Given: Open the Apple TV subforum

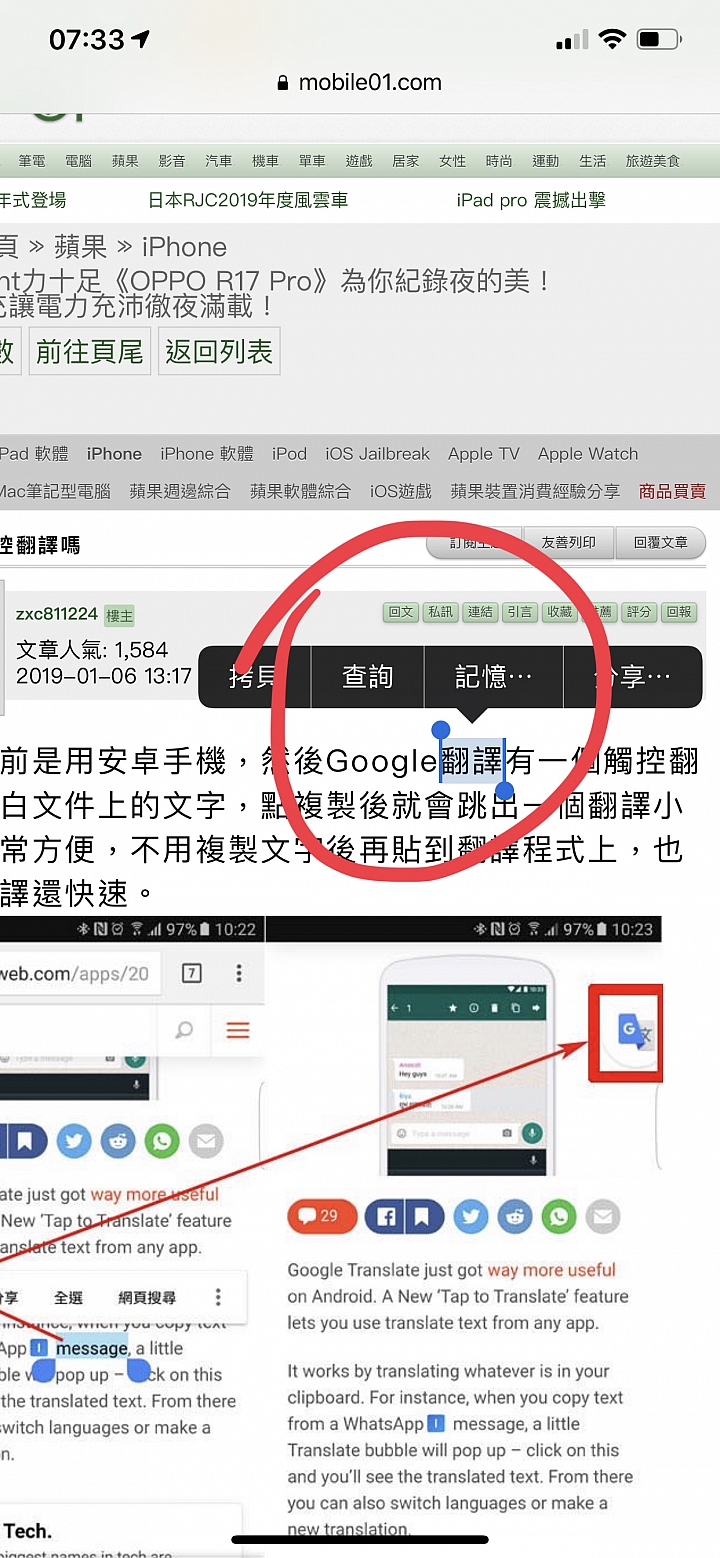Looking at the screenshot, I should 484,454.
